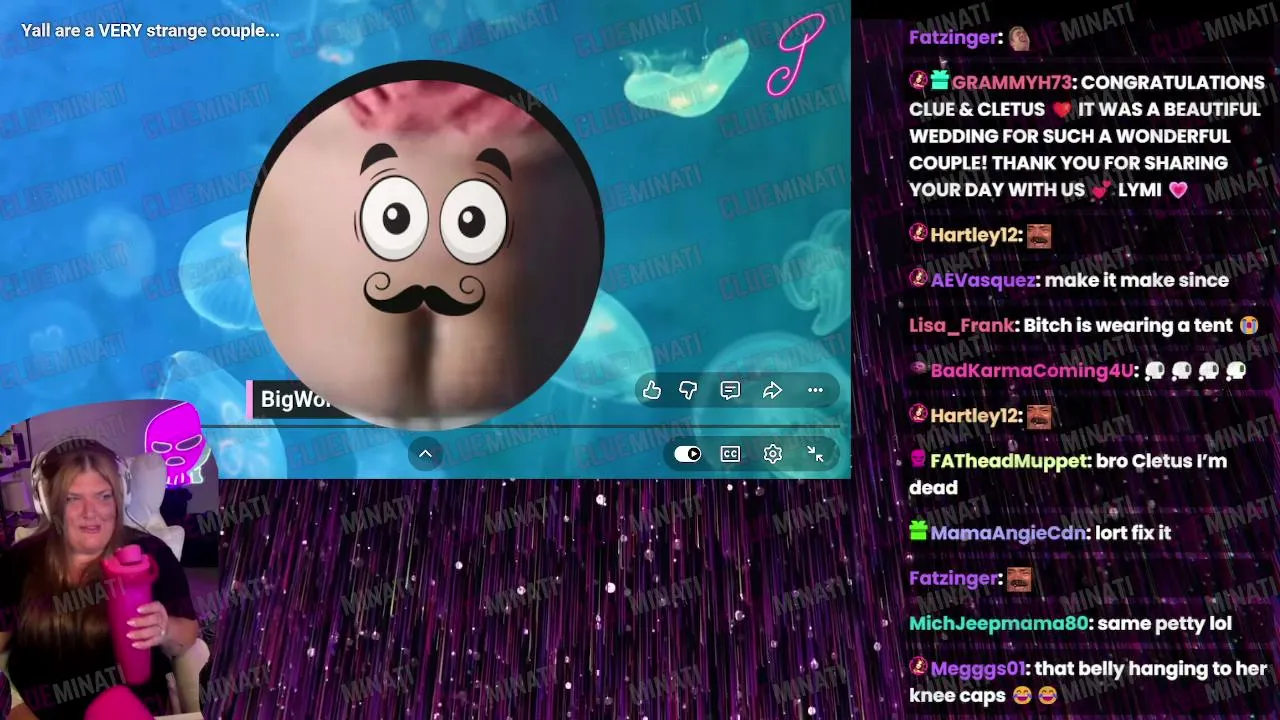This screenshot has width=1280, height=720.
Task: Click the badge next to BadKarmaComing4U
Action: click(918, 370)
